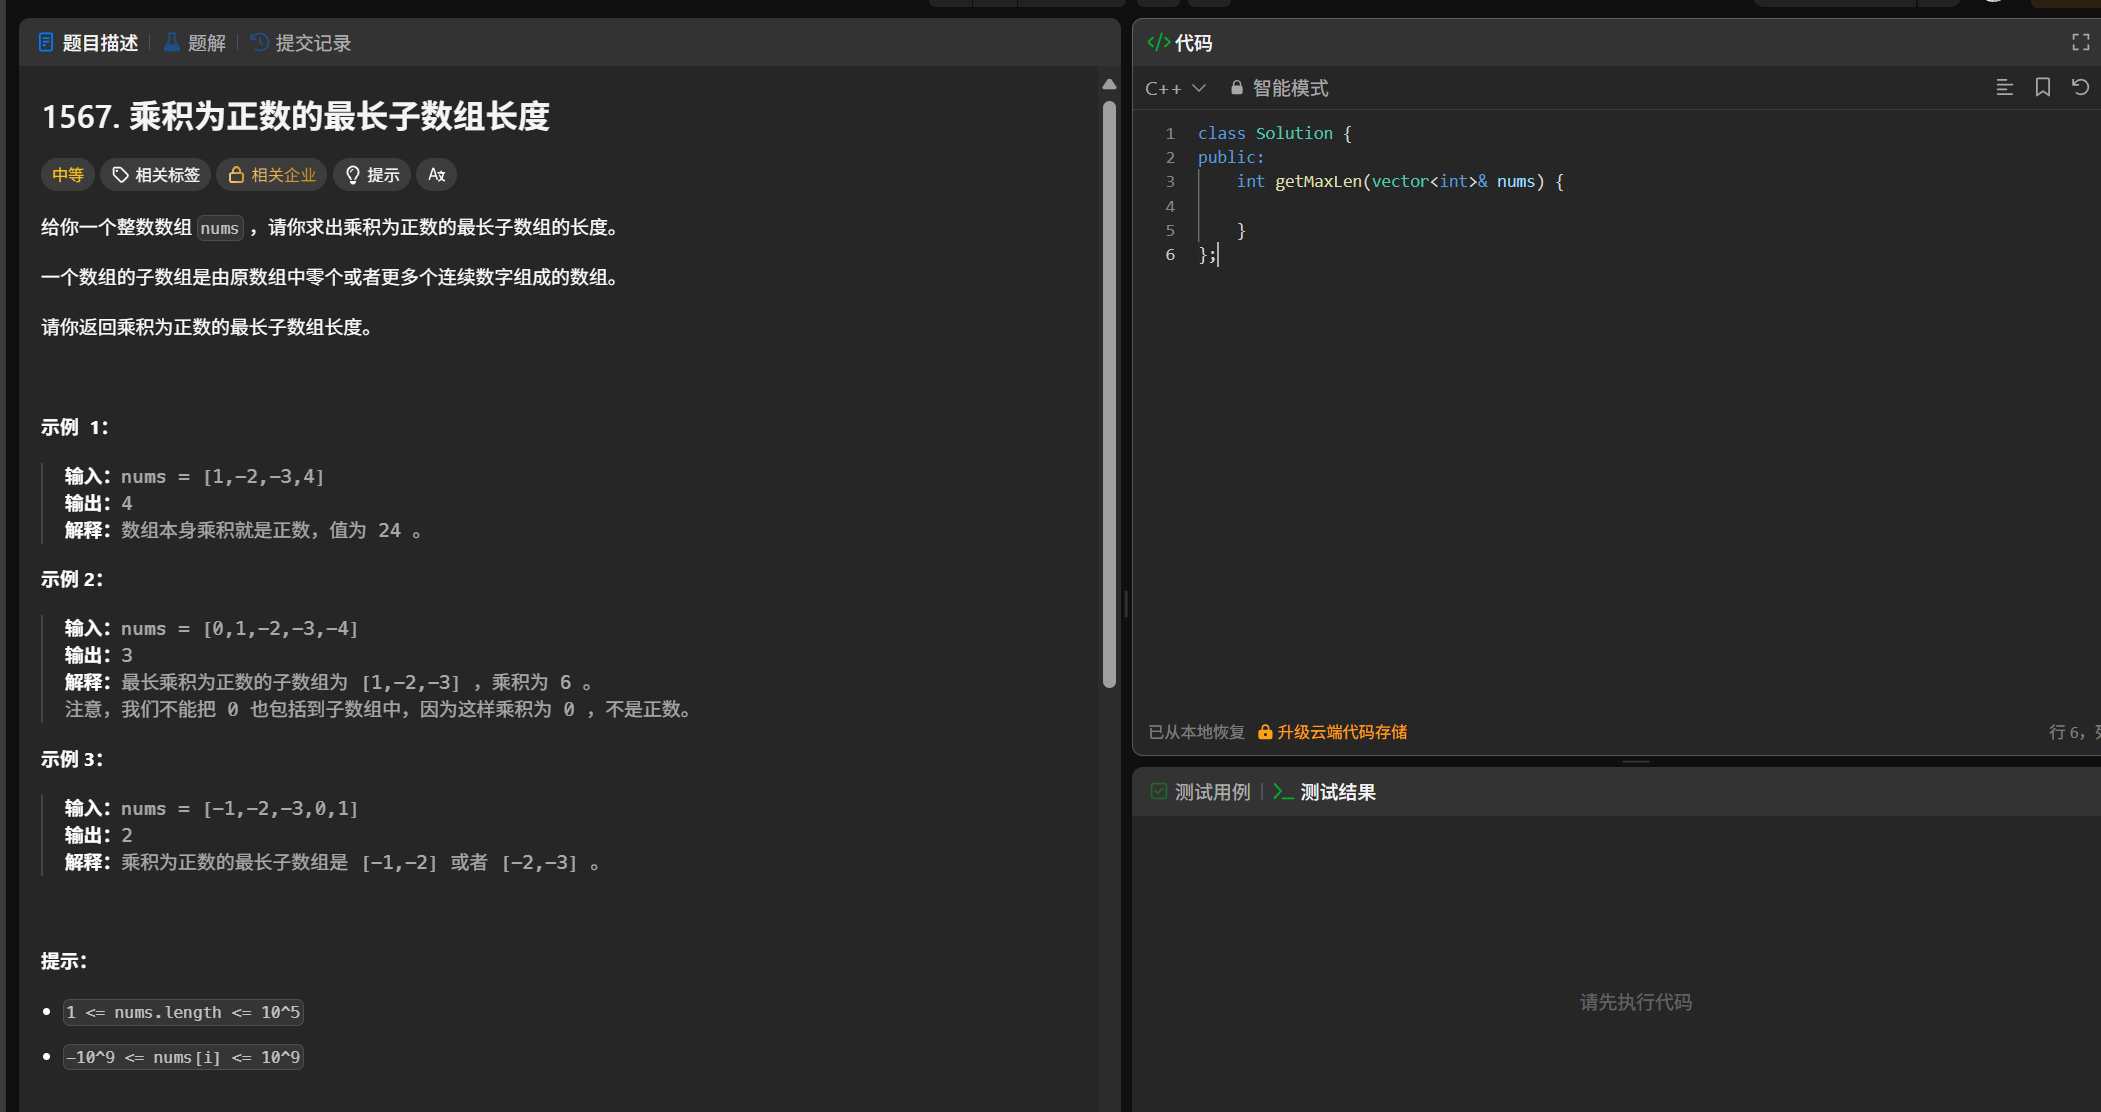The height and width of the screenshot is (1112, 2101).
Task: Click the format code icon
Action: coord(2004,88)
